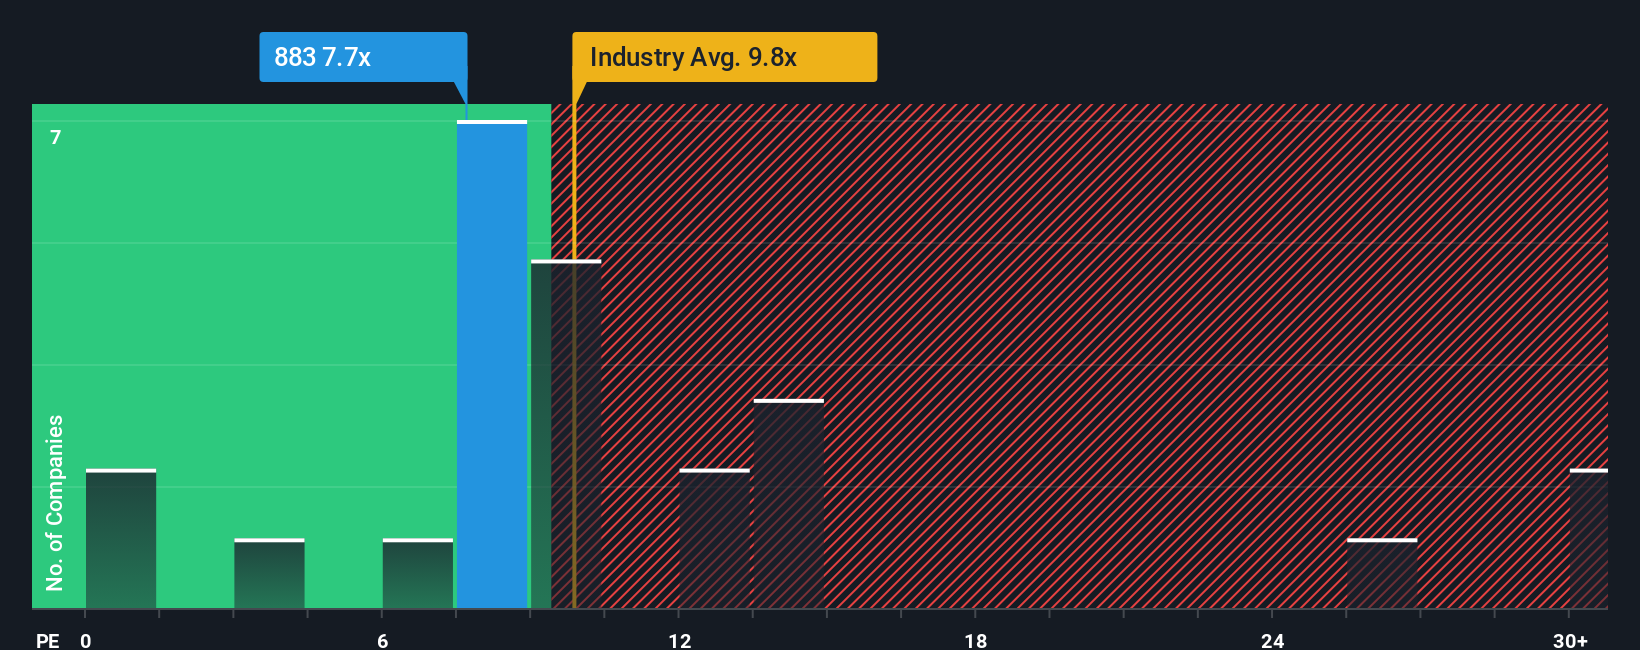Click the bar at PE 30+
Viewport: 1640px width, 650px height.
click(1589, 539)
